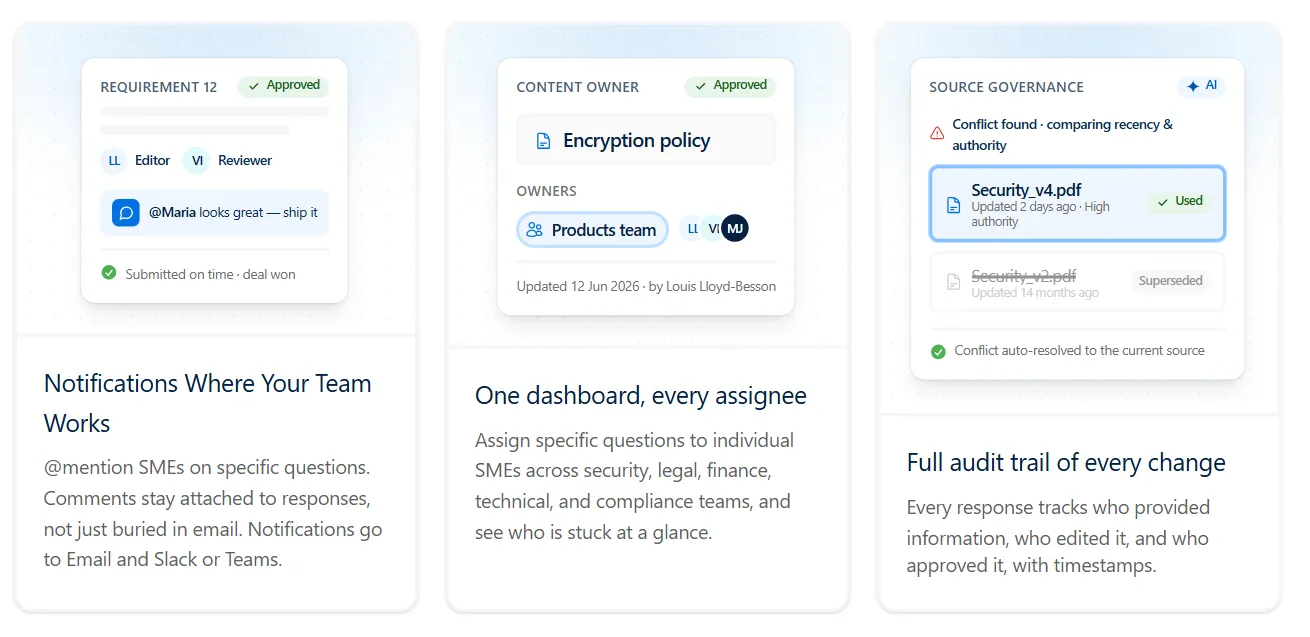1310x637 pixels.
Task: Click the red warning triangle beside Conflict found
Action: [937, 132]
